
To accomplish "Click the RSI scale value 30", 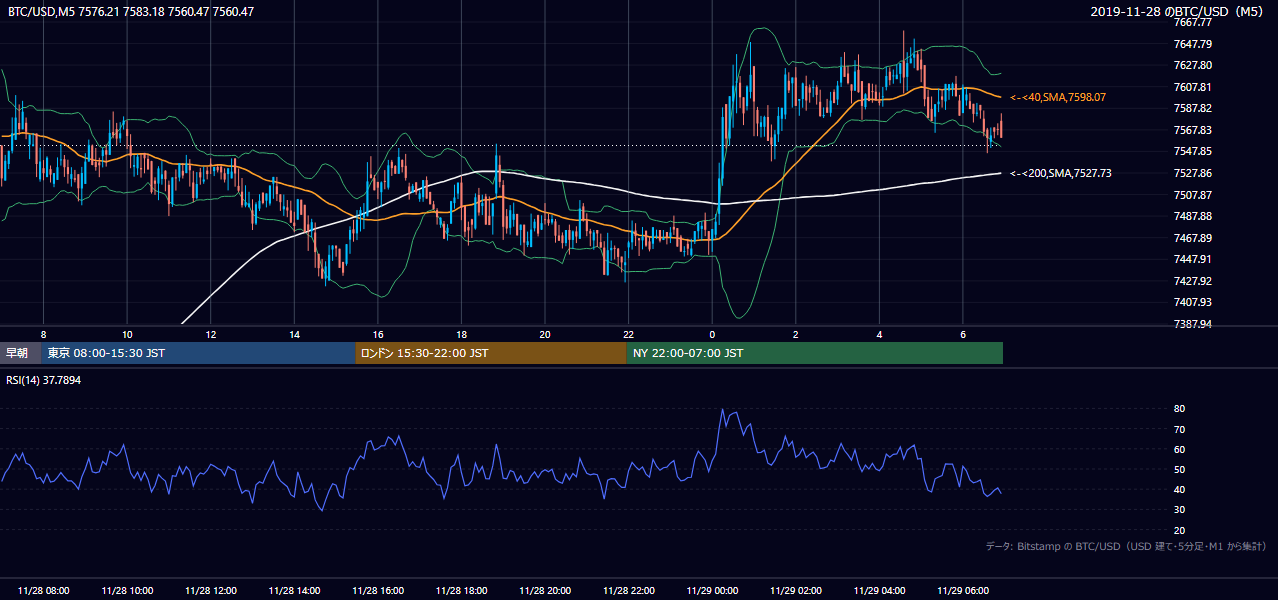I will click(x=1180, y=510).
